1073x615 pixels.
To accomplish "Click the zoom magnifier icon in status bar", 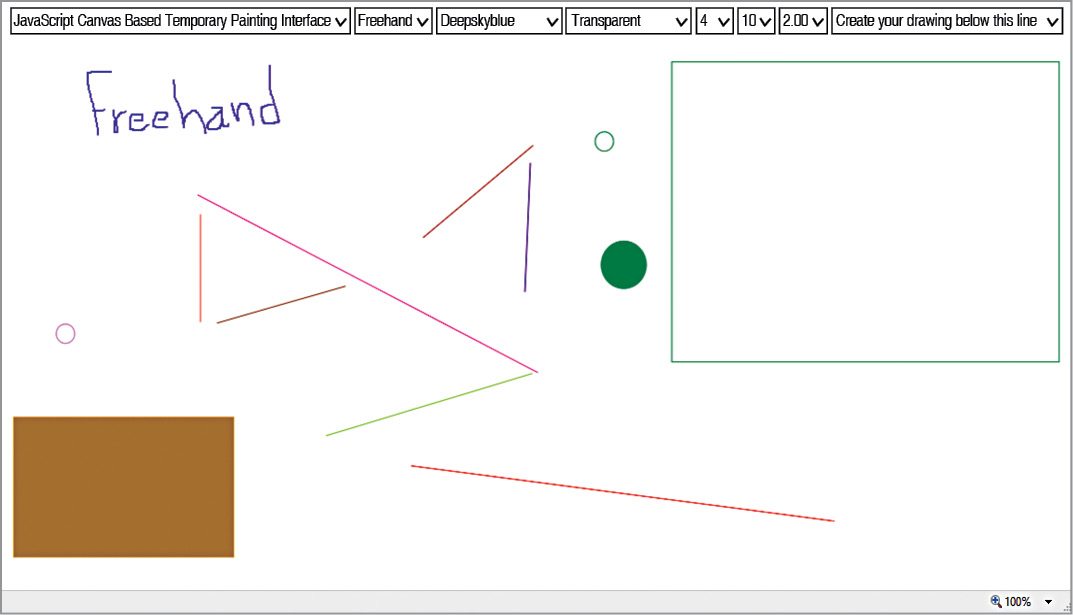I will (996, 601).
